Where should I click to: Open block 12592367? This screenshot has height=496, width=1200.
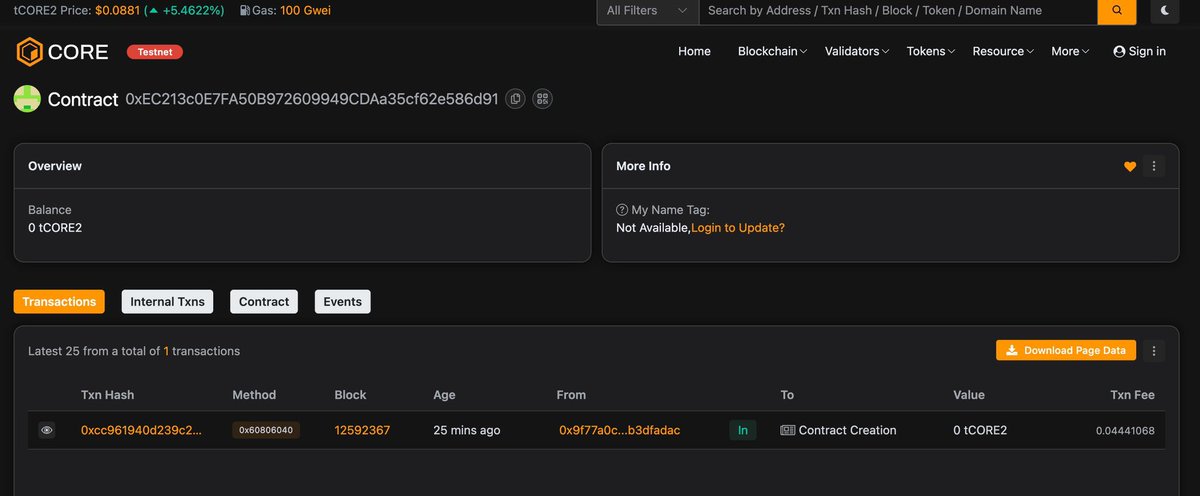point(362,430)
